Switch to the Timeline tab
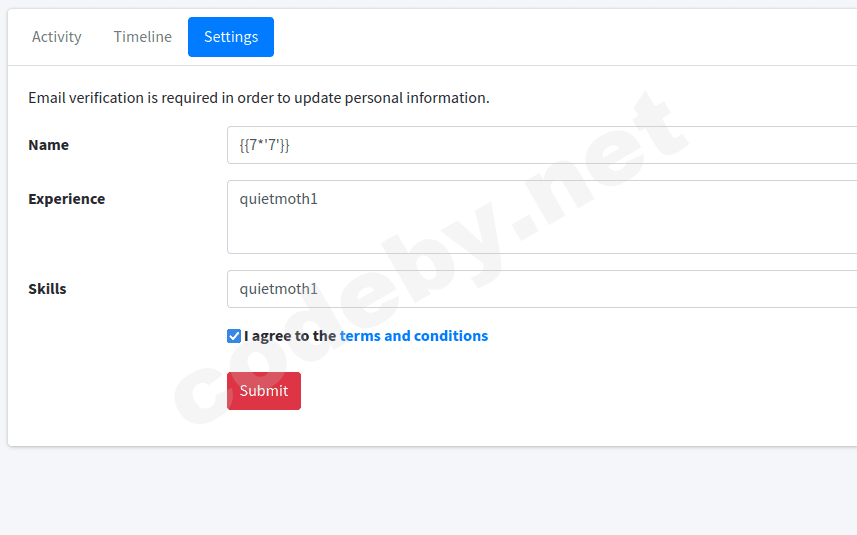 142,37
